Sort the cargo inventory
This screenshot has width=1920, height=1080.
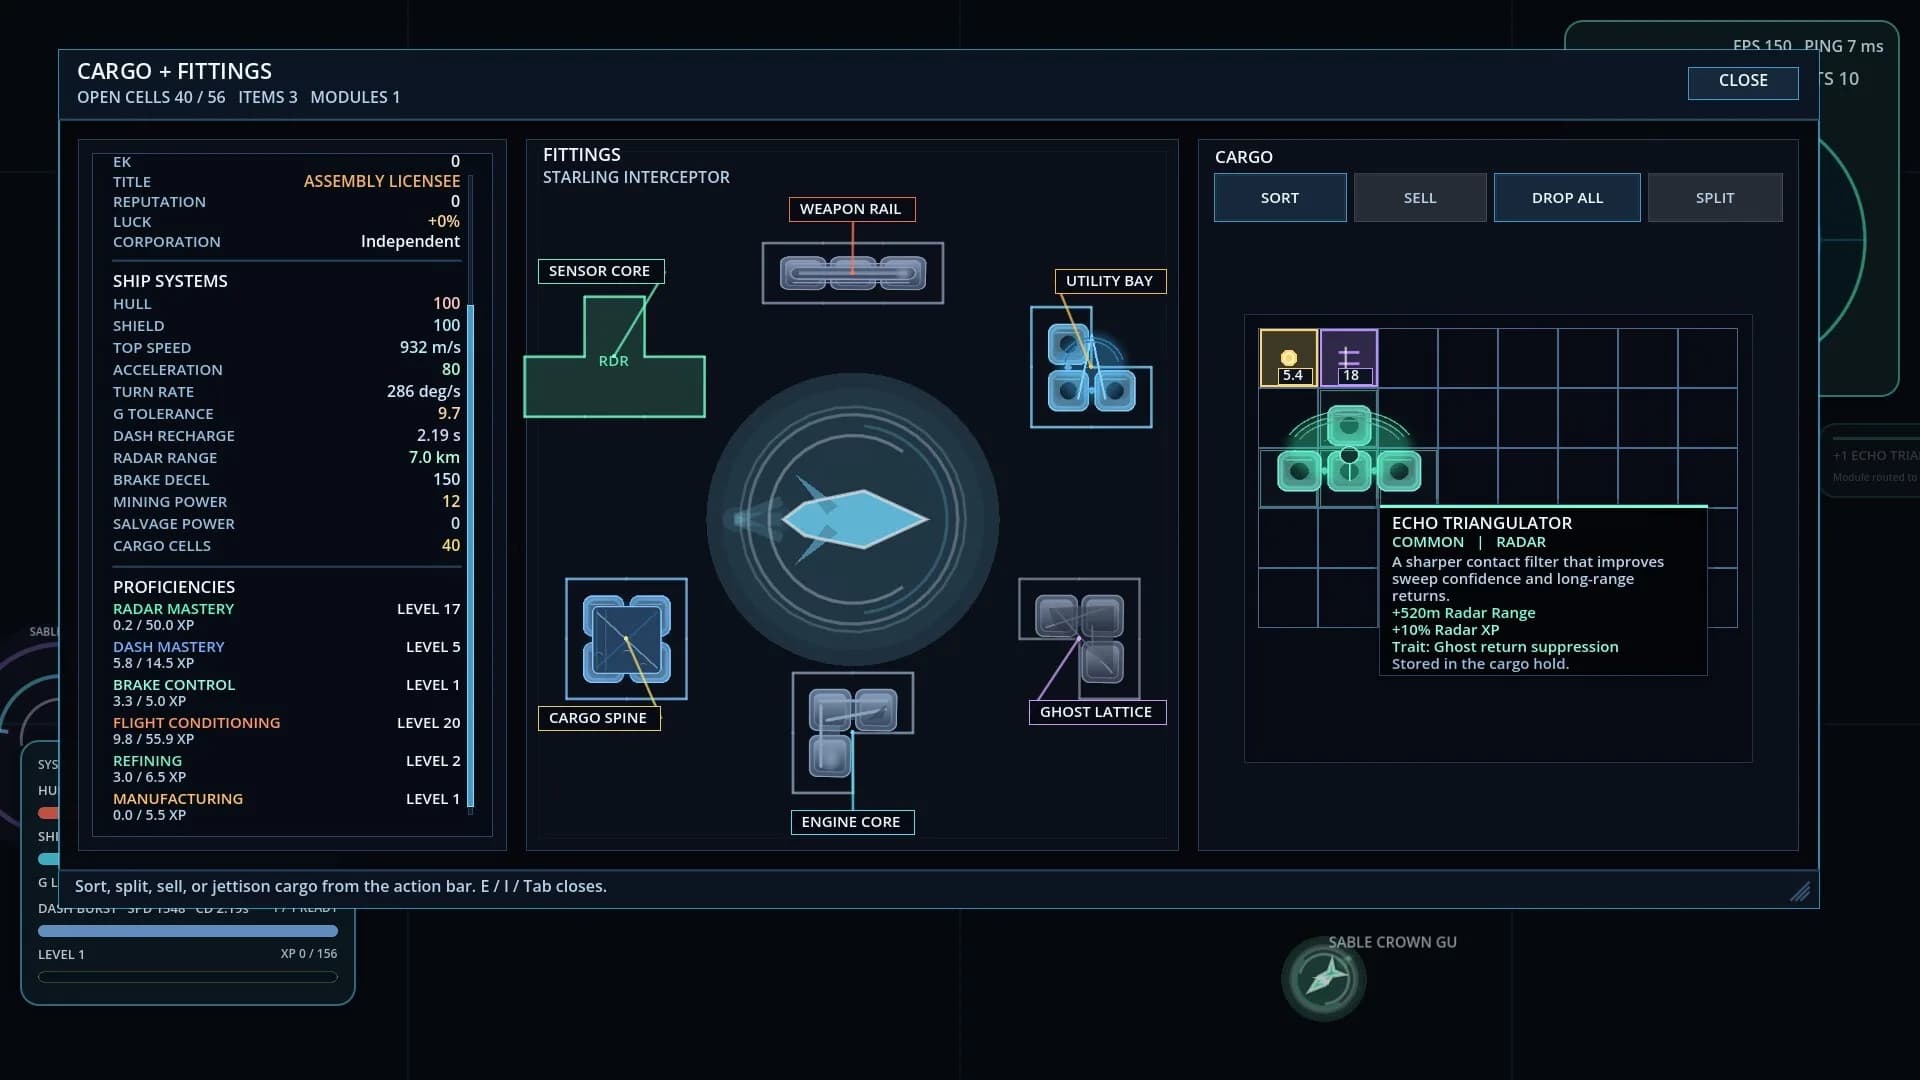[1280, 198]
